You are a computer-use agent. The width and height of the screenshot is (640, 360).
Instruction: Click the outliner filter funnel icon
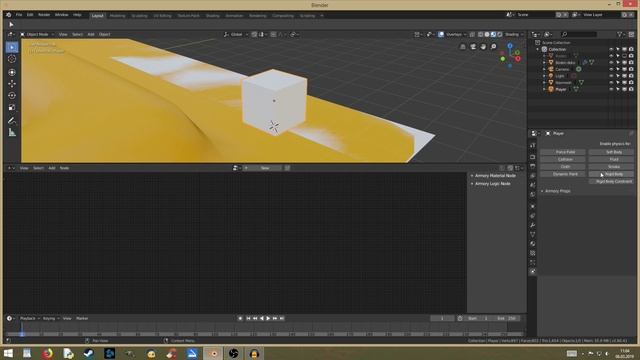click(619, 35)
